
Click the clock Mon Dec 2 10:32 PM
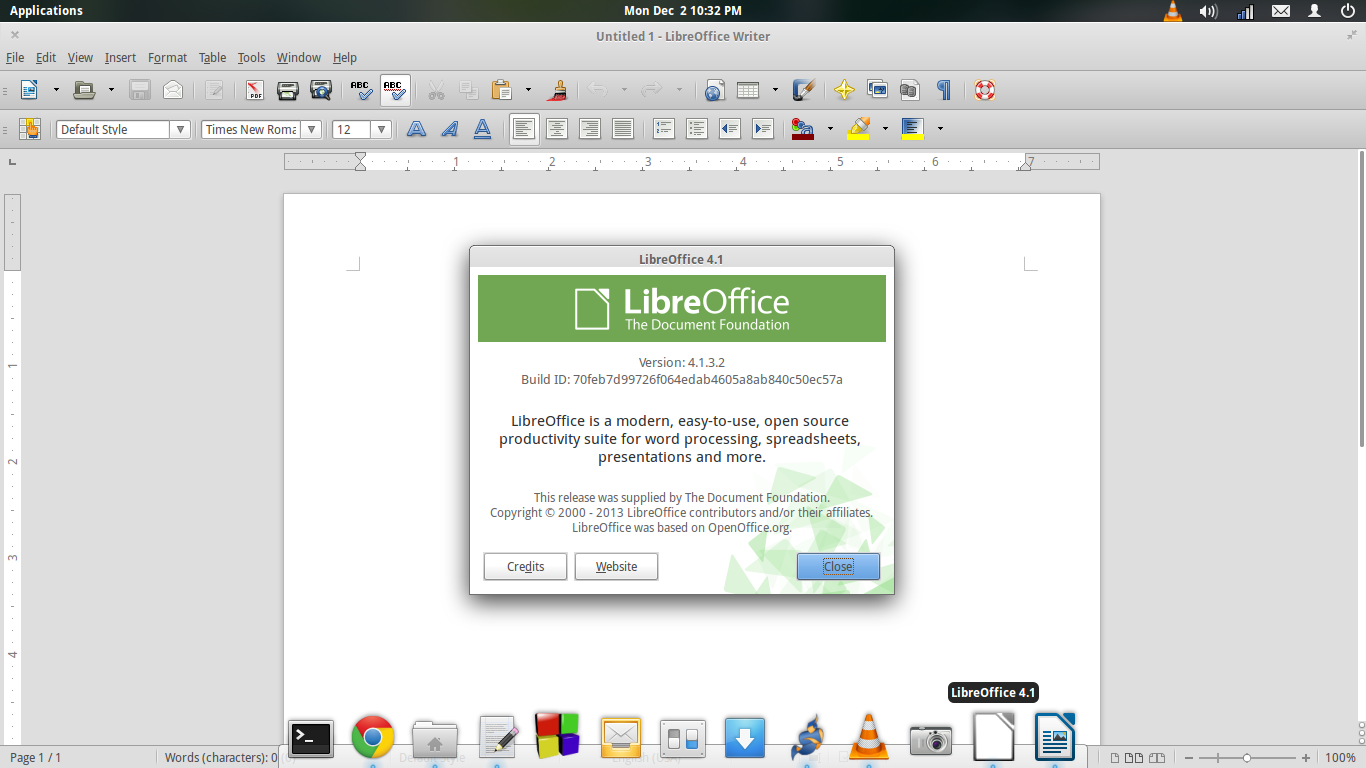pyautogui.click(x=683, y=11)
